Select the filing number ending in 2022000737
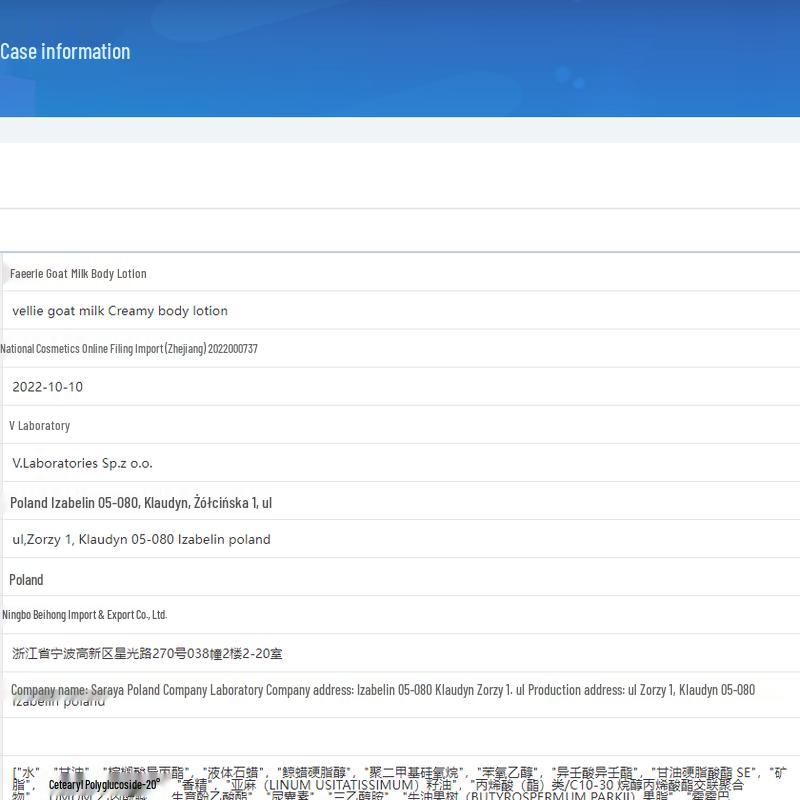 pyautogui.click(x=129, y=349)
